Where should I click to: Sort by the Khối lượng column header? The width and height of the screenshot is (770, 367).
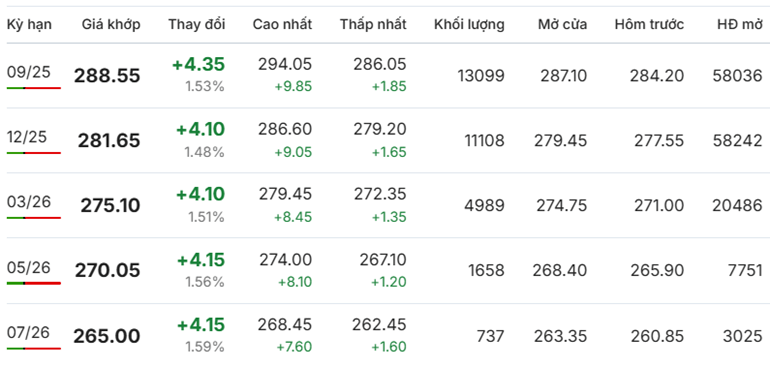469,25
